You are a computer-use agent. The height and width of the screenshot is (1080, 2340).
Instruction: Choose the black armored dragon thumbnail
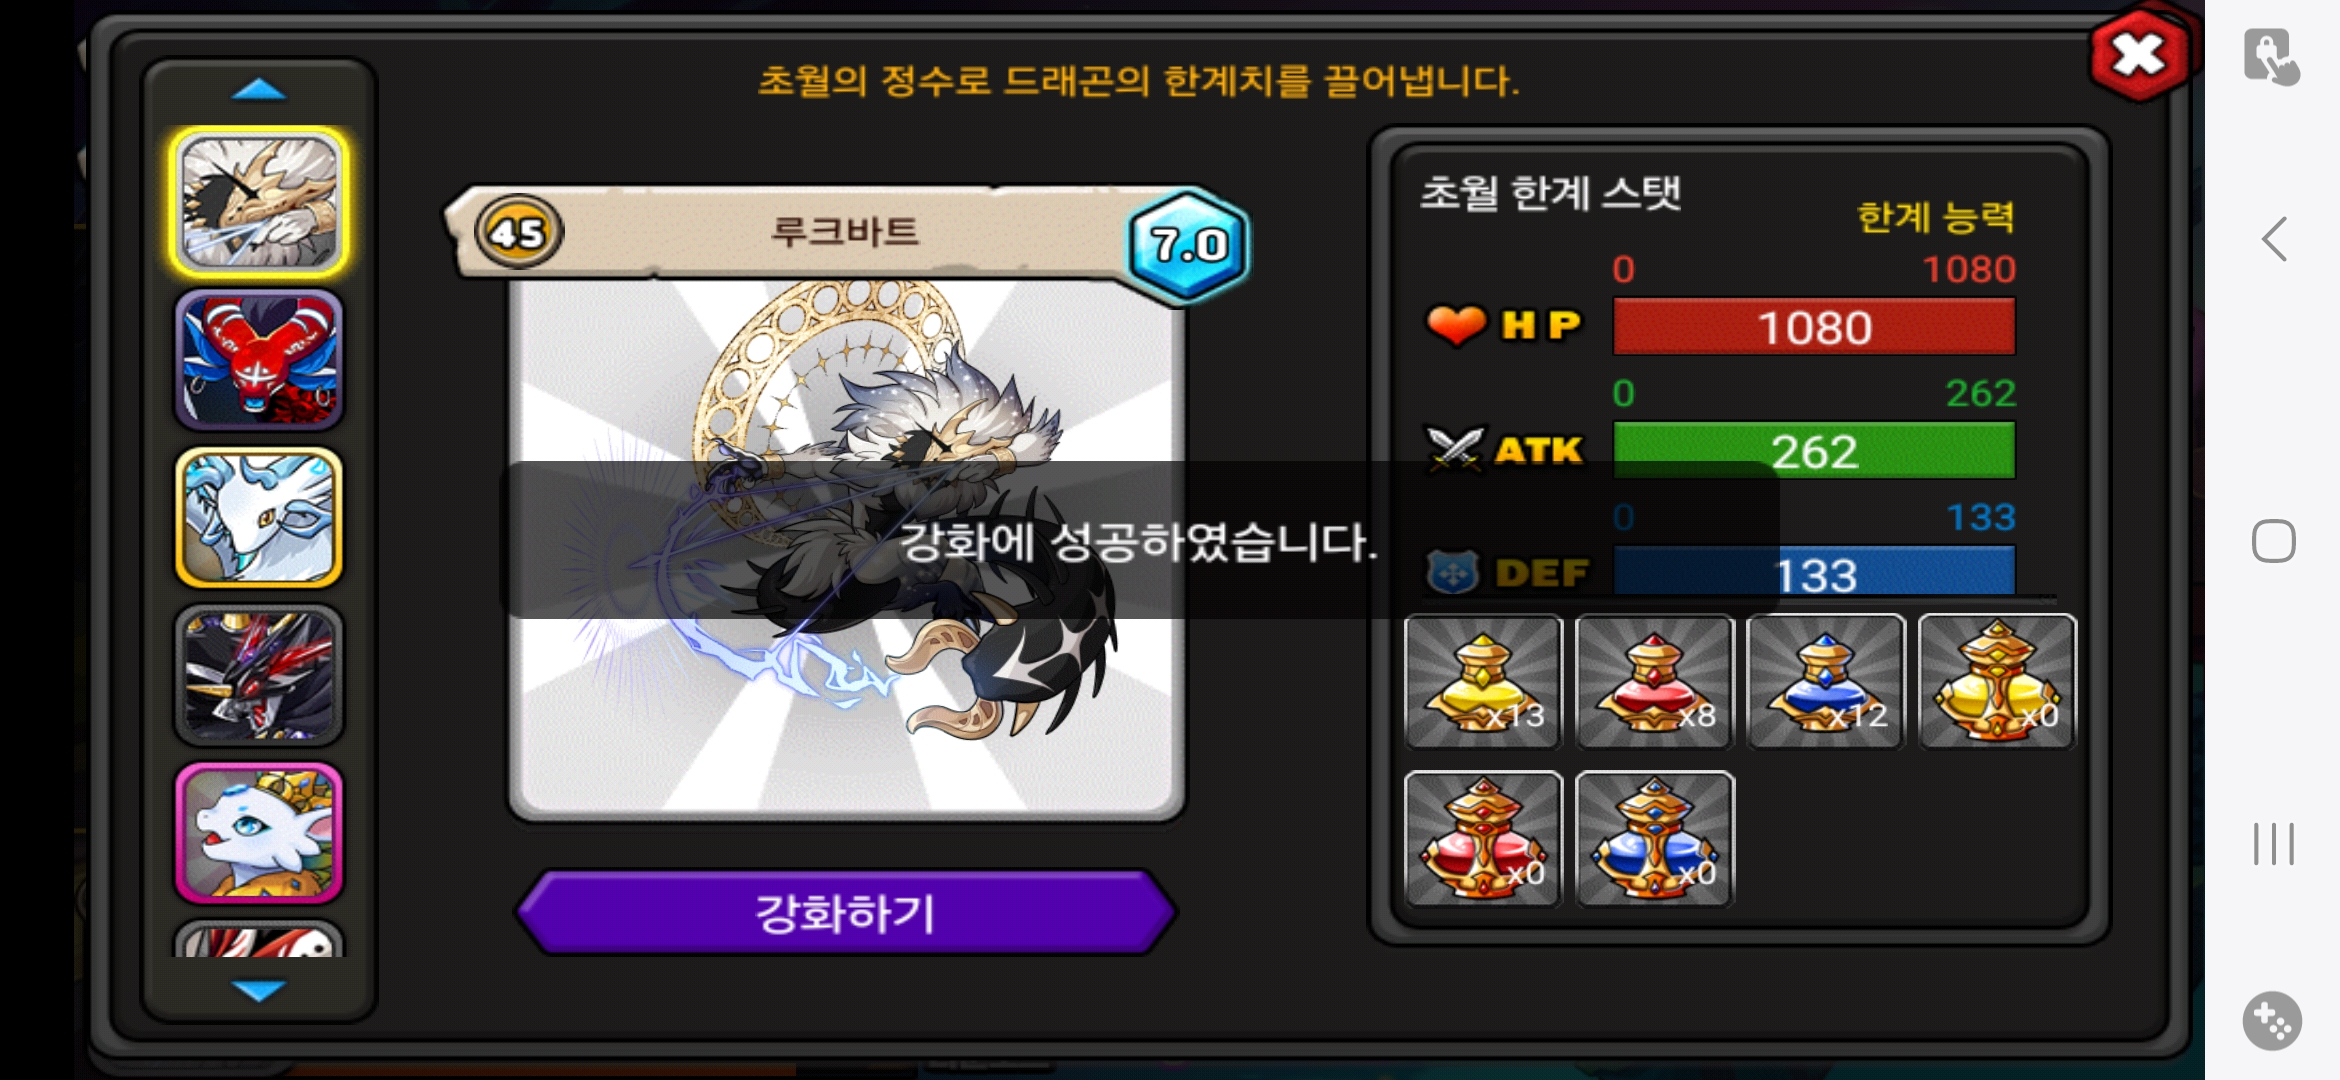[x=259, y=675]
